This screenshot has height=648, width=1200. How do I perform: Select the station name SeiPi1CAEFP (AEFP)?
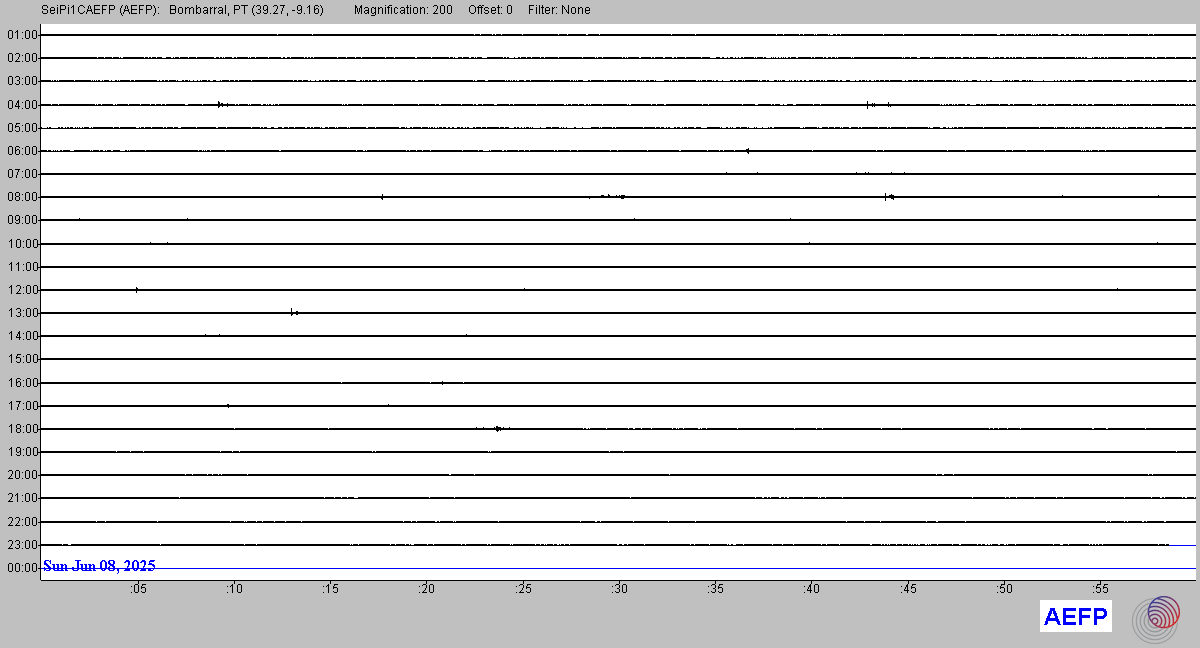(x=101, y=10)
